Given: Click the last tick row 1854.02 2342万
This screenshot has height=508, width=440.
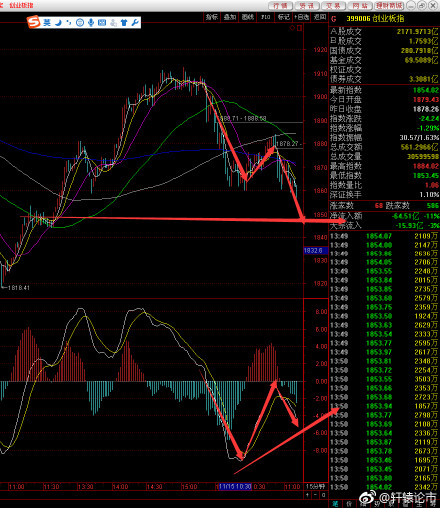Looking at the screenshot, I should pos(384,487).
